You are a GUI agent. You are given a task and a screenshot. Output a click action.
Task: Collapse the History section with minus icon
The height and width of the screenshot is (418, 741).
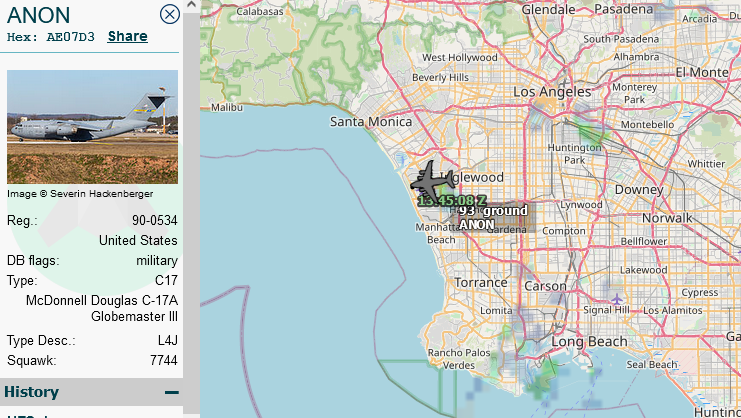pyautogui.click(x=172, y=392)
